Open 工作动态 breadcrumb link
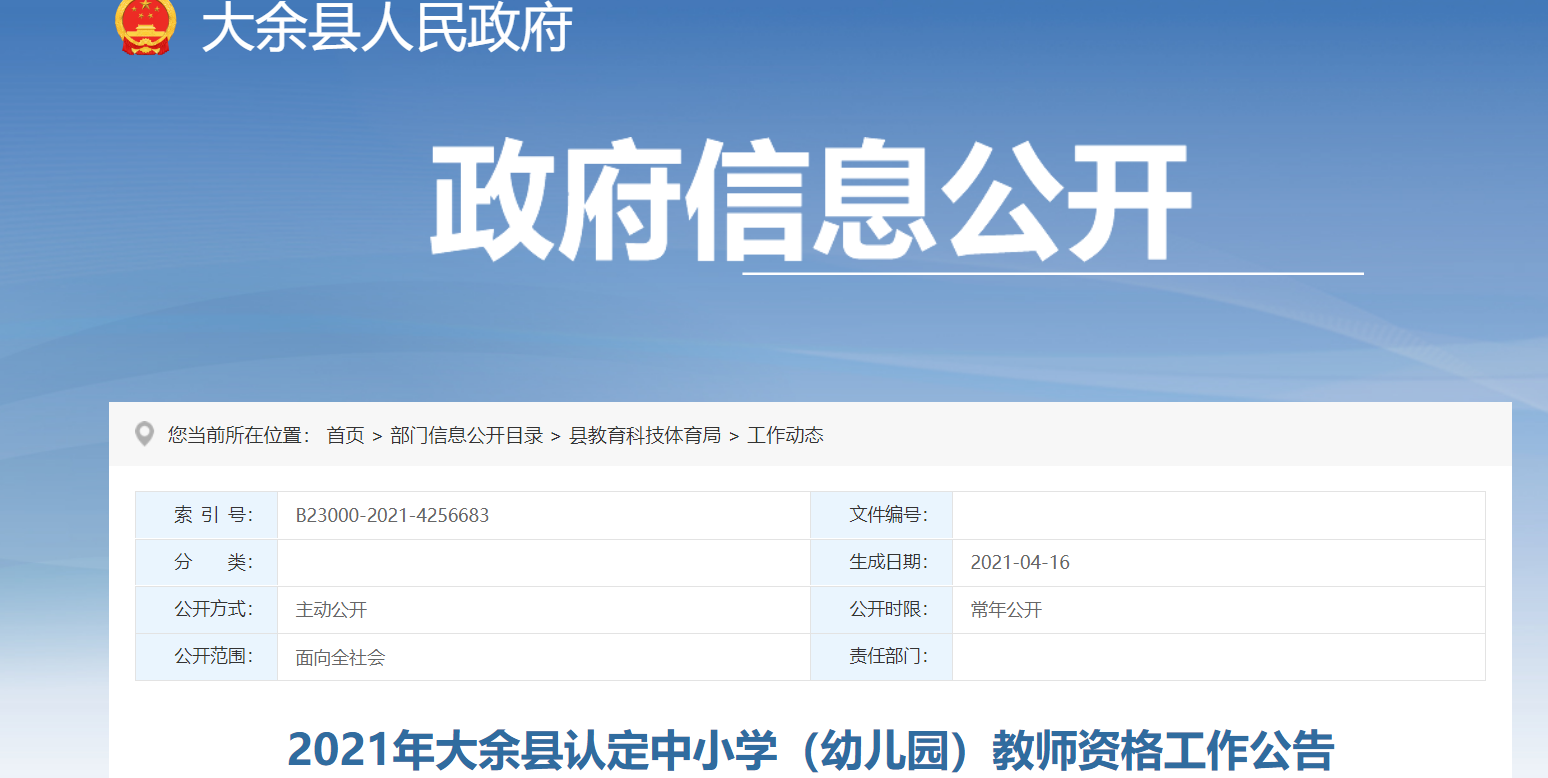Image resolution: width=1548 pixels, height=778 pixels. click(x=785, y=435)
